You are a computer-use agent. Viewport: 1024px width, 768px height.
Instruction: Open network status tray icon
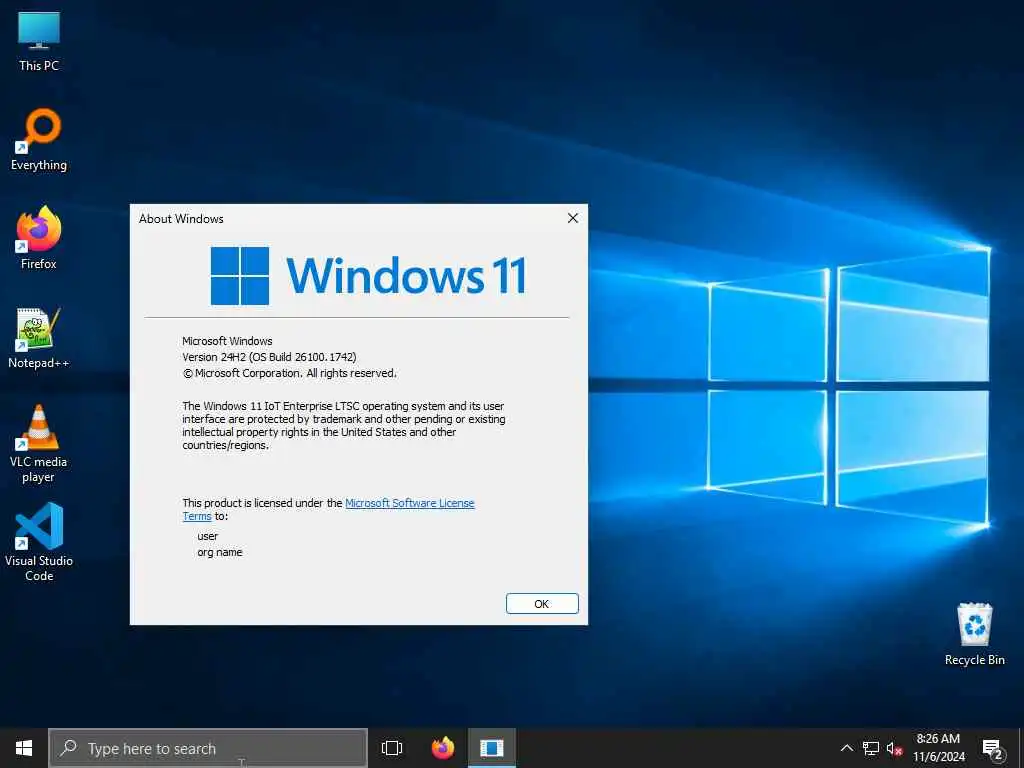(x=871, y=748)
